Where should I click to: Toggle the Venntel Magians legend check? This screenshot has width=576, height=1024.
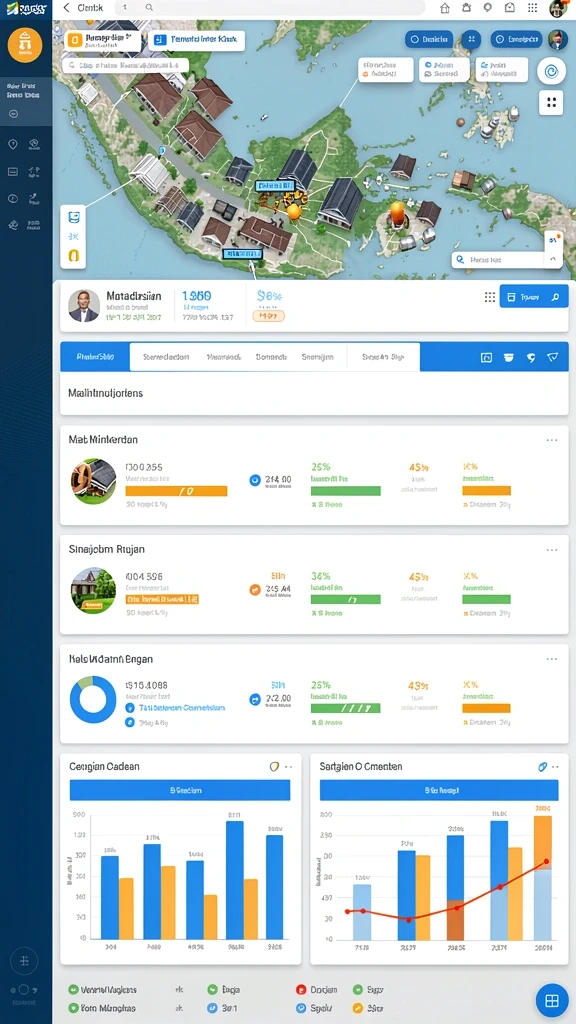click(x=73, y=990)
